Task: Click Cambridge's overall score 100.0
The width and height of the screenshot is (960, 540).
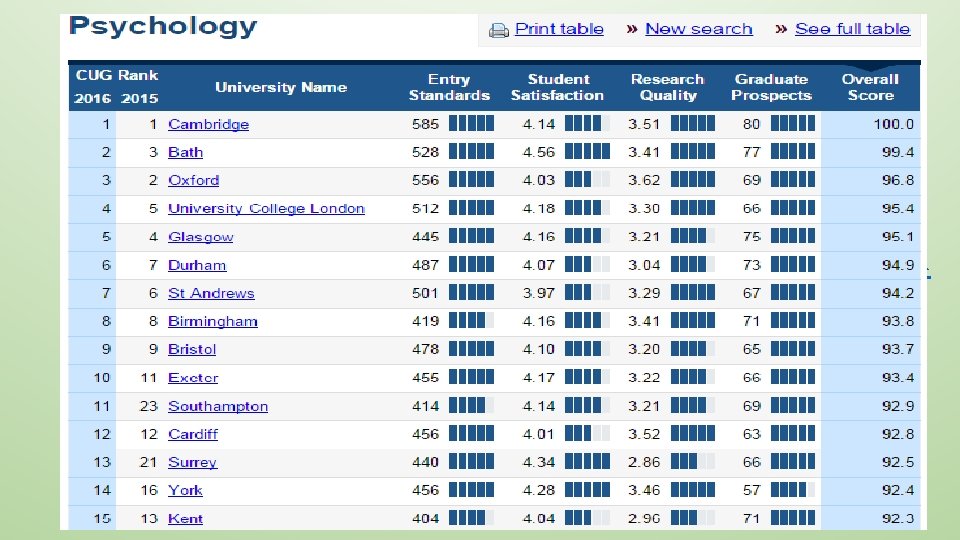Action: coord(893,124)
